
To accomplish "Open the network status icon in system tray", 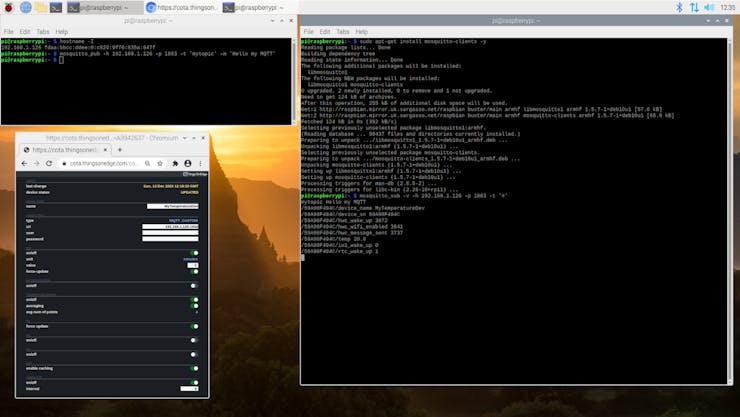I will (695, 7).
